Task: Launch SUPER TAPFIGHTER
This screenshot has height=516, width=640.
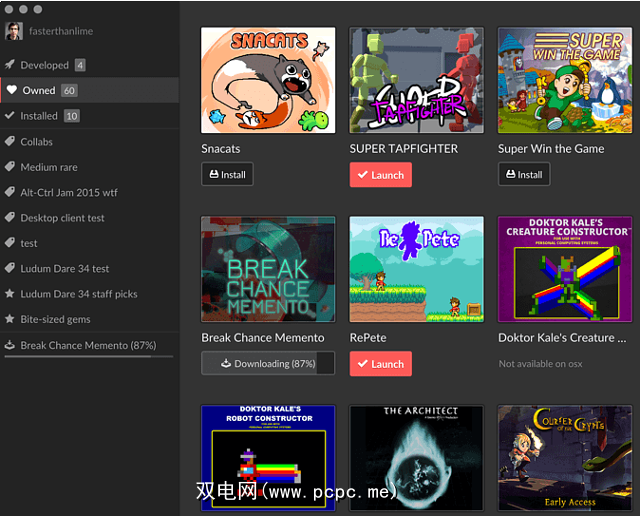Action: 380,175
